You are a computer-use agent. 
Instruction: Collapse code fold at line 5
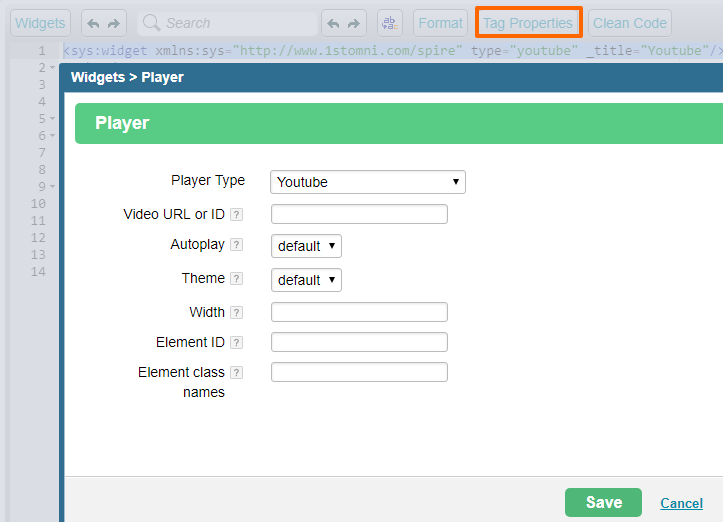53,119
